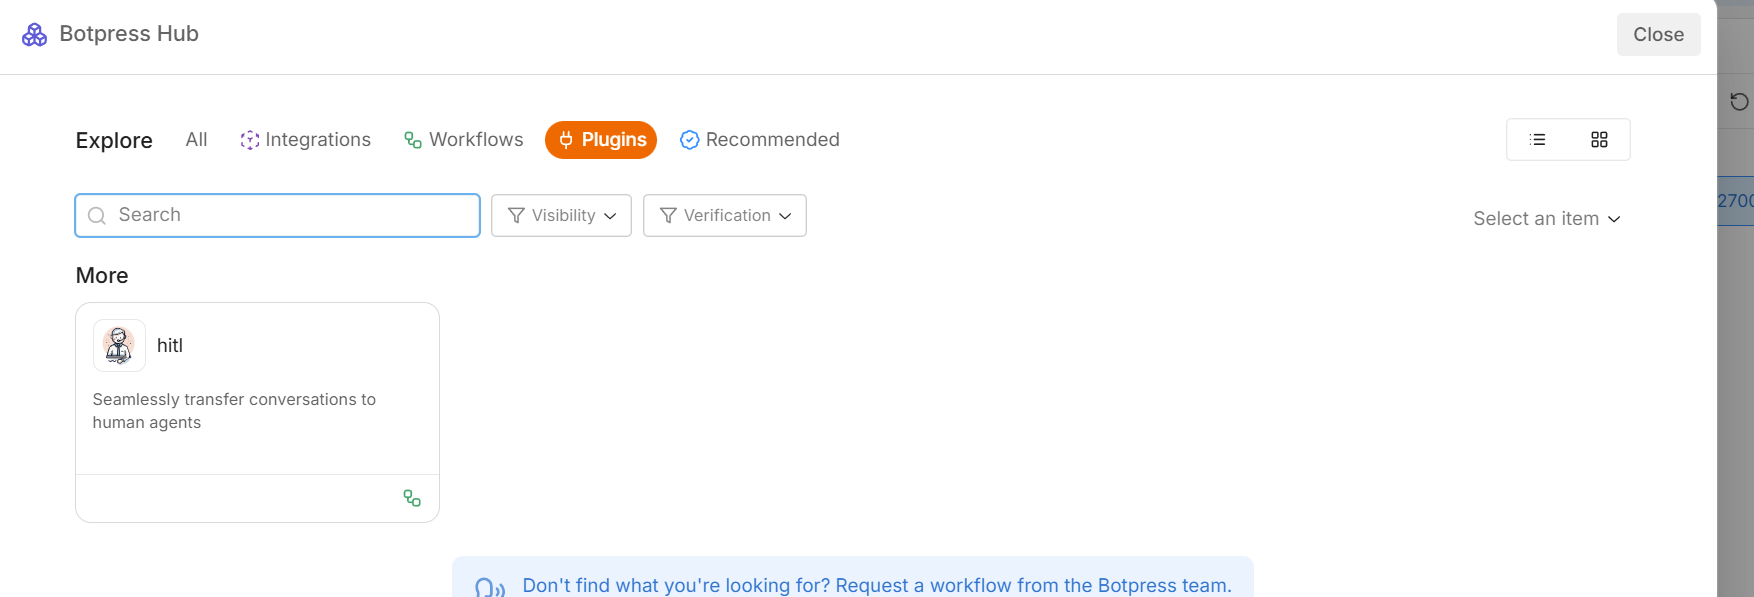1754x597 pixels.
Task: Filter by Recommended items
Action: pos(760,140)
